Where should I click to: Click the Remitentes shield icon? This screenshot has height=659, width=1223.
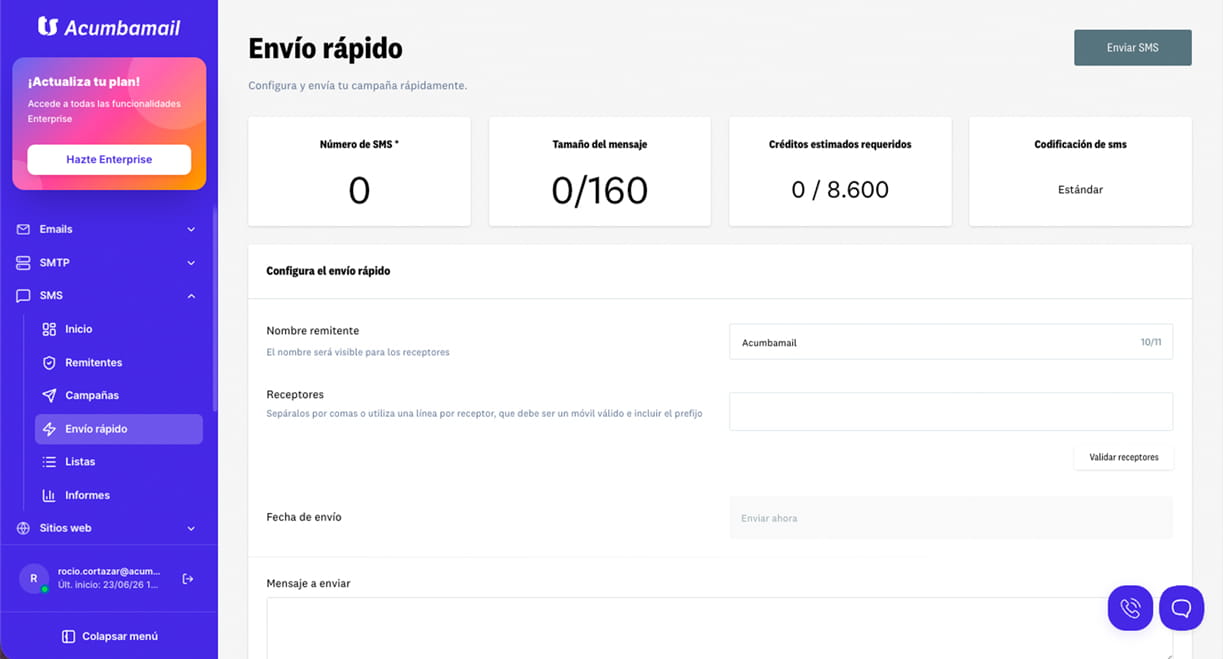pyautogui.click(x=49, y=363)
